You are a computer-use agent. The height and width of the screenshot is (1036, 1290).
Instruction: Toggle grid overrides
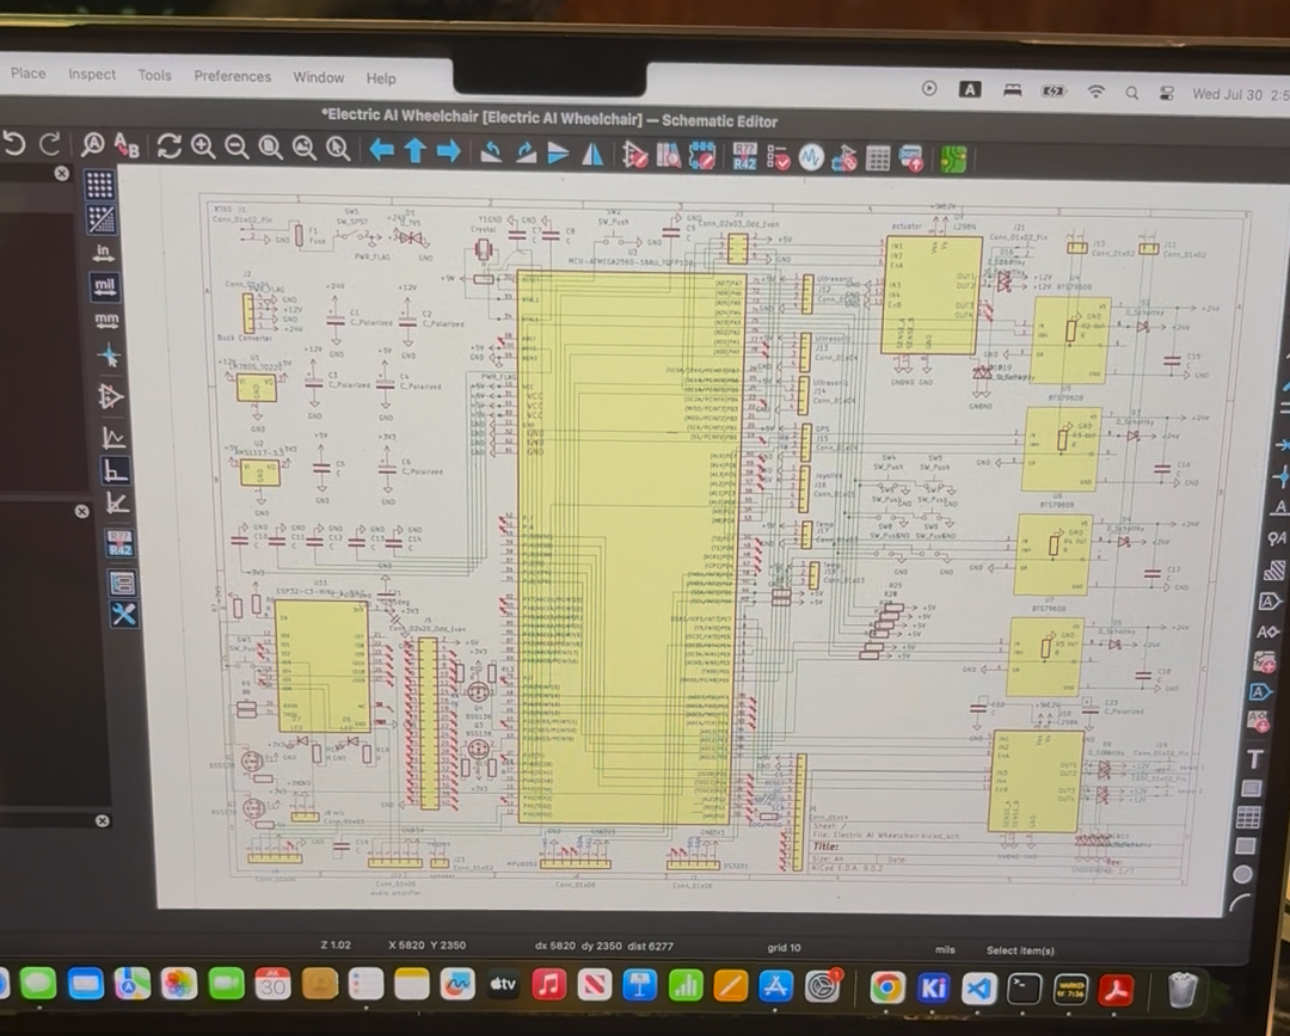point(100,218)
